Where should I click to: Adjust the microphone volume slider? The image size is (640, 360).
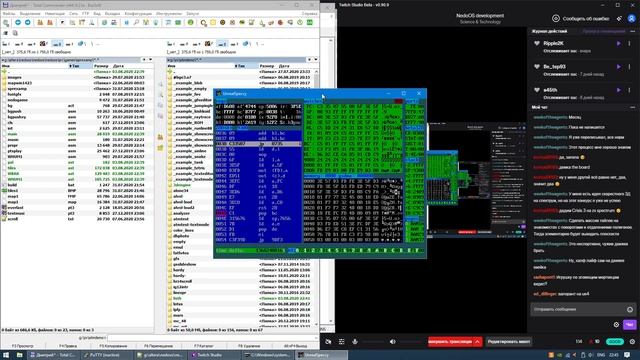coord(373,342)
